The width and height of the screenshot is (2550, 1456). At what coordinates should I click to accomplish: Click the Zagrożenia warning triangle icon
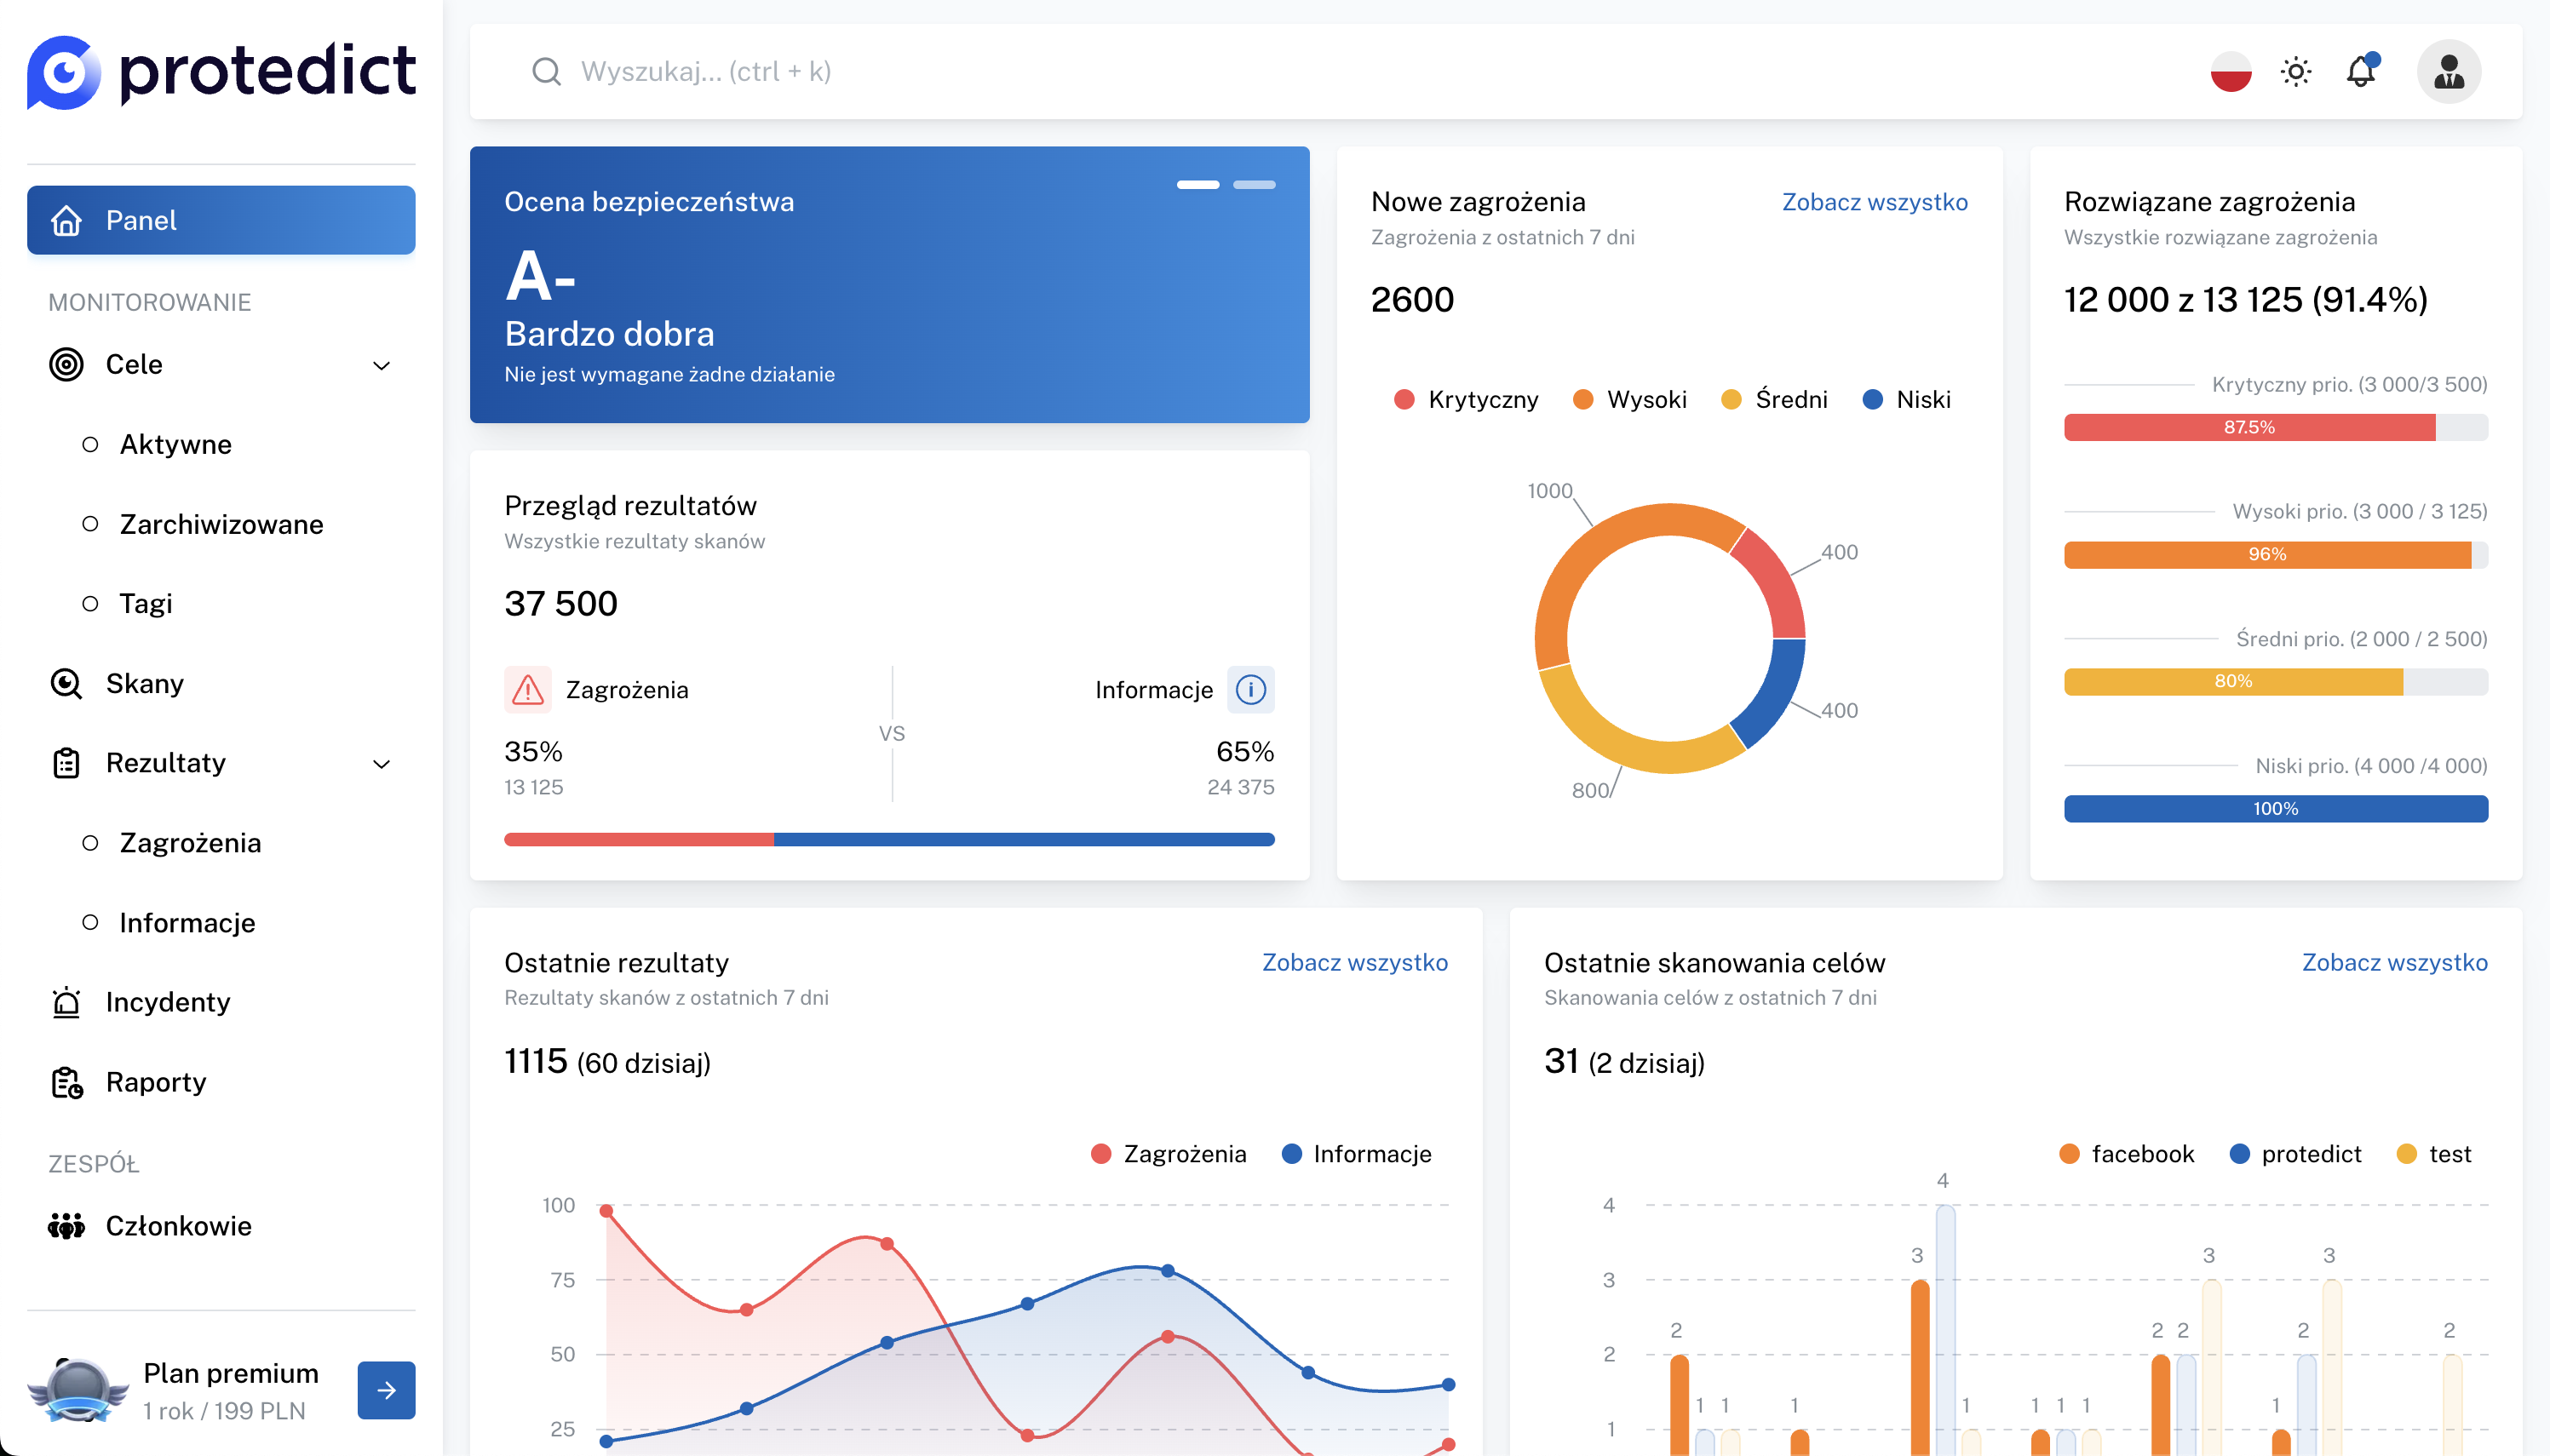pyautogui.click(x=527, y=690)
